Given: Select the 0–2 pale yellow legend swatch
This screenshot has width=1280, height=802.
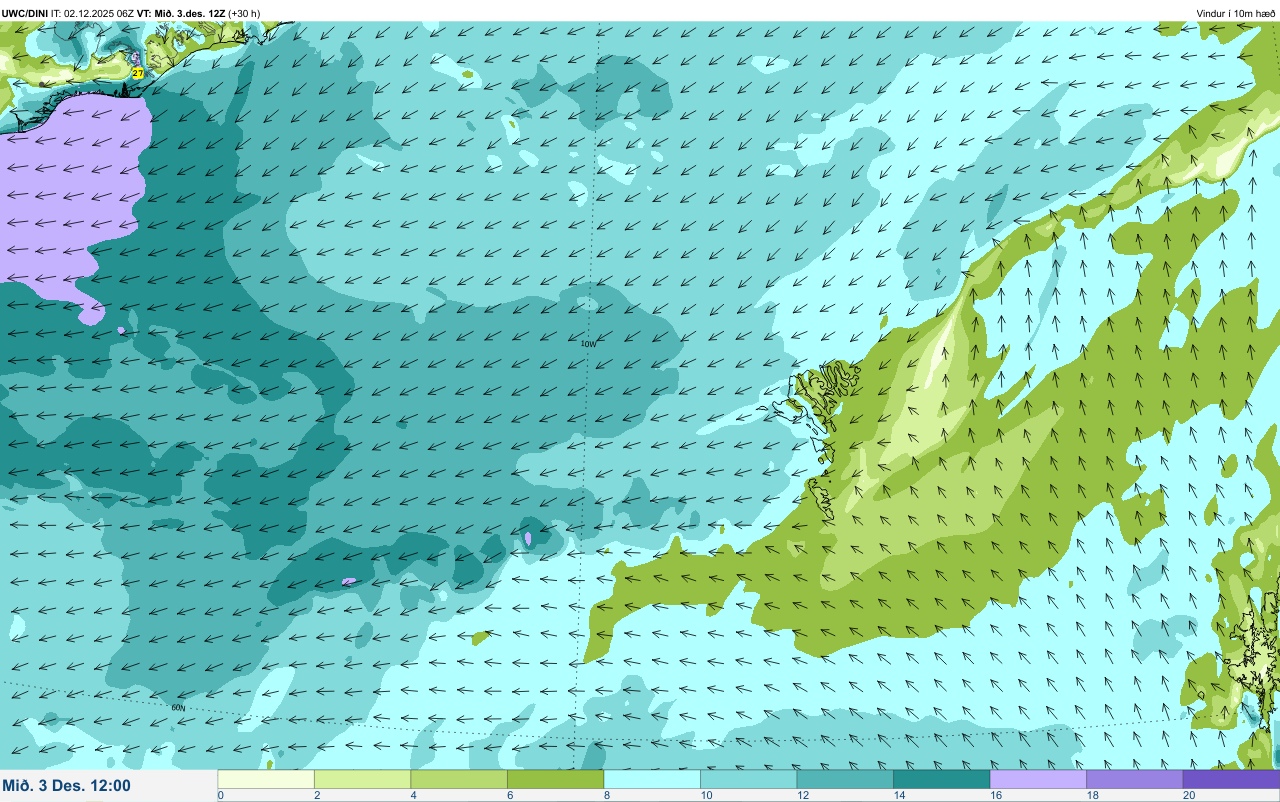Looking at the screenshot, I should tap(266, 779).
